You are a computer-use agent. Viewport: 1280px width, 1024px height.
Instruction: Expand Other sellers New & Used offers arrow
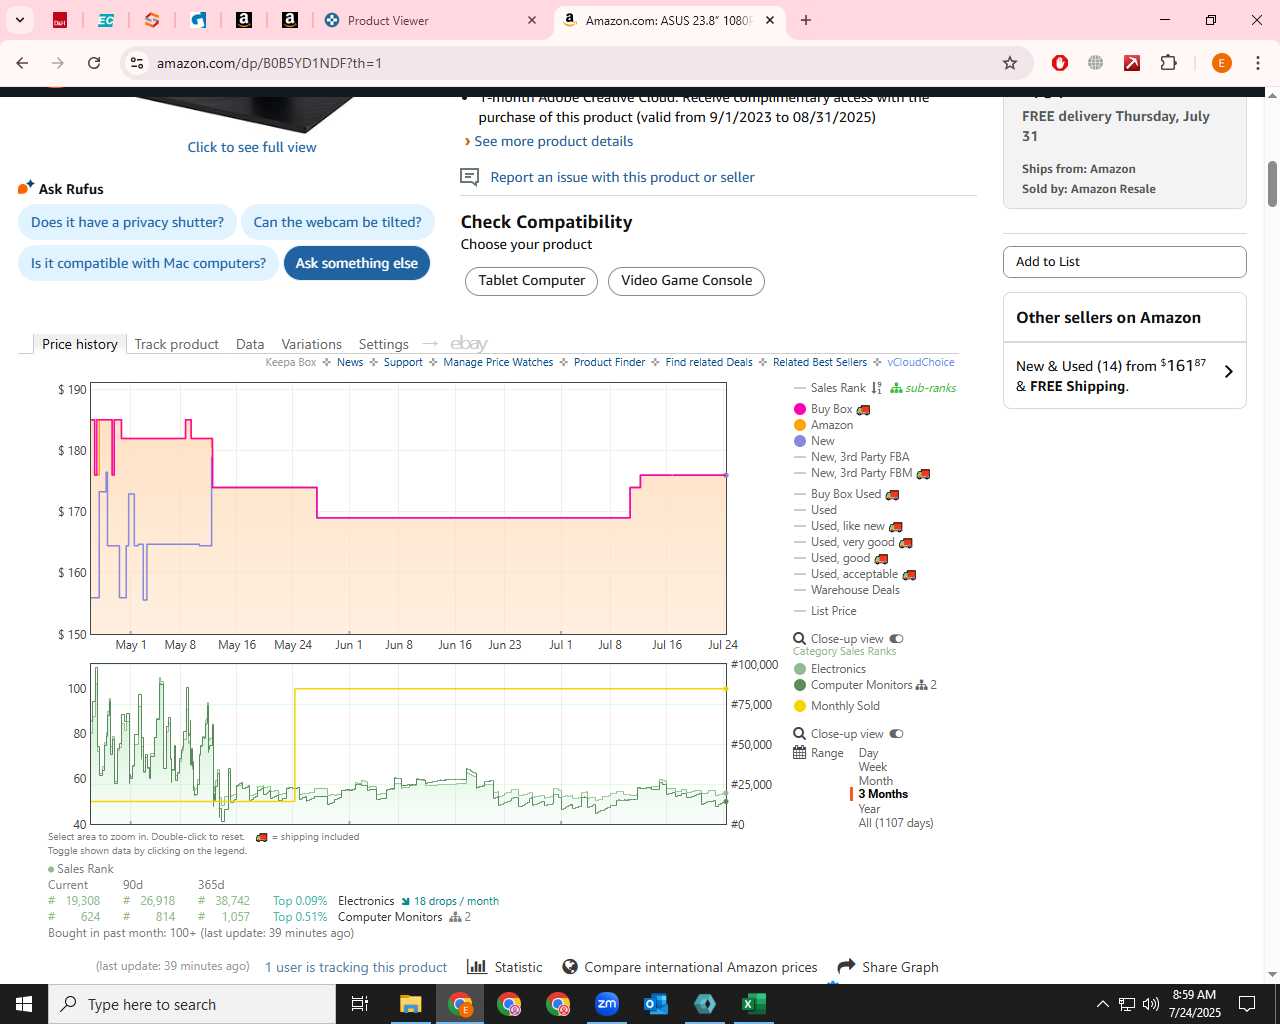(x=1229, y=372)
